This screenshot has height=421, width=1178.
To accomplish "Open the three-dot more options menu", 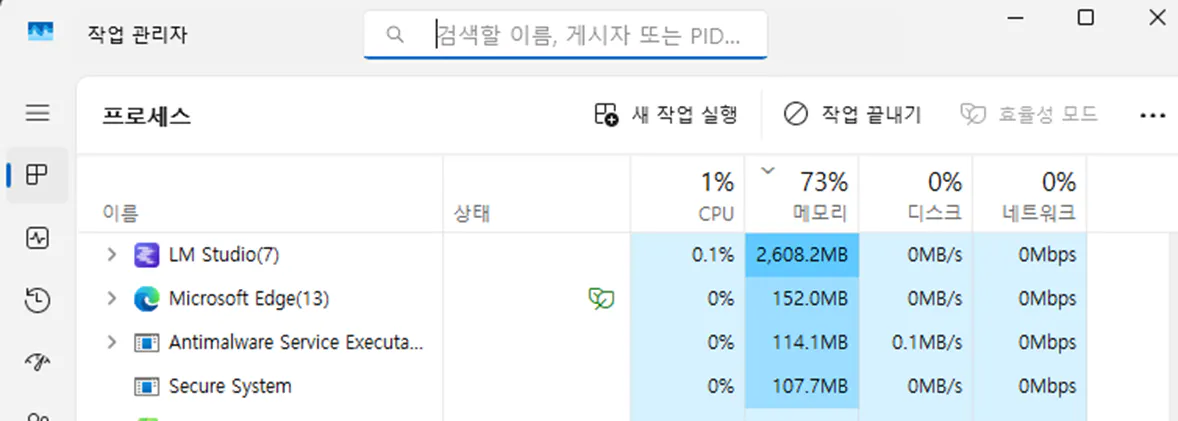I will point(1152,116).
